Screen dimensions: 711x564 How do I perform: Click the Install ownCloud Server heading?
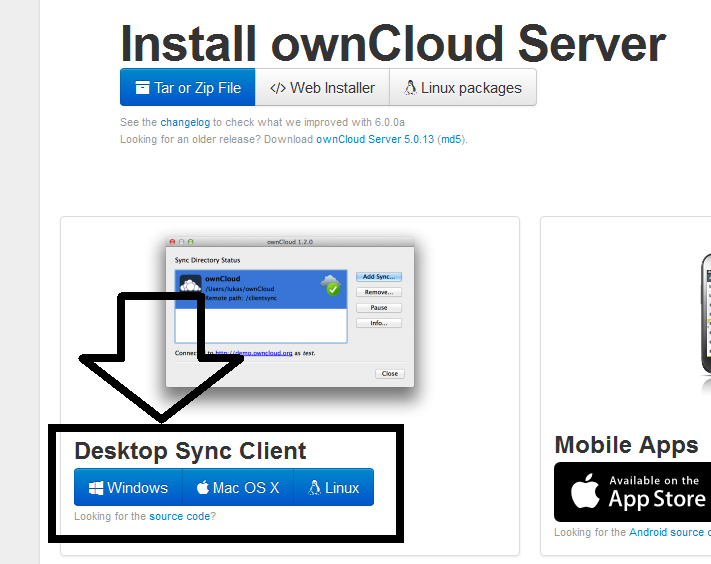[x=393, y=44]
